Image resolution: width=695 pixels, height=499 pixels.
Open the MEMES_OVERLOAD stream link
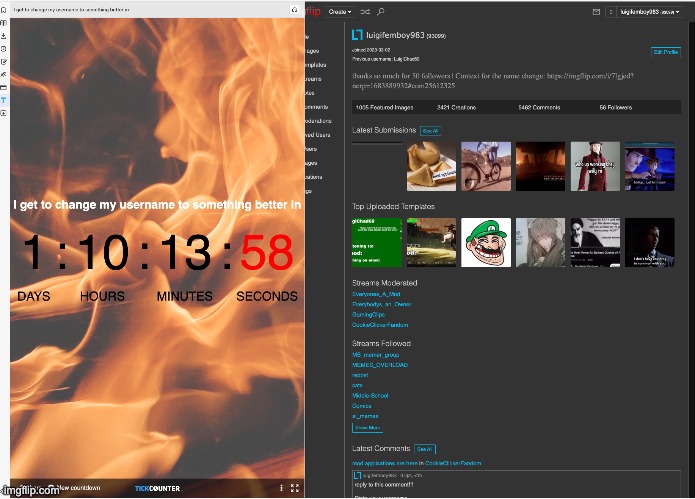click(380, 365)
